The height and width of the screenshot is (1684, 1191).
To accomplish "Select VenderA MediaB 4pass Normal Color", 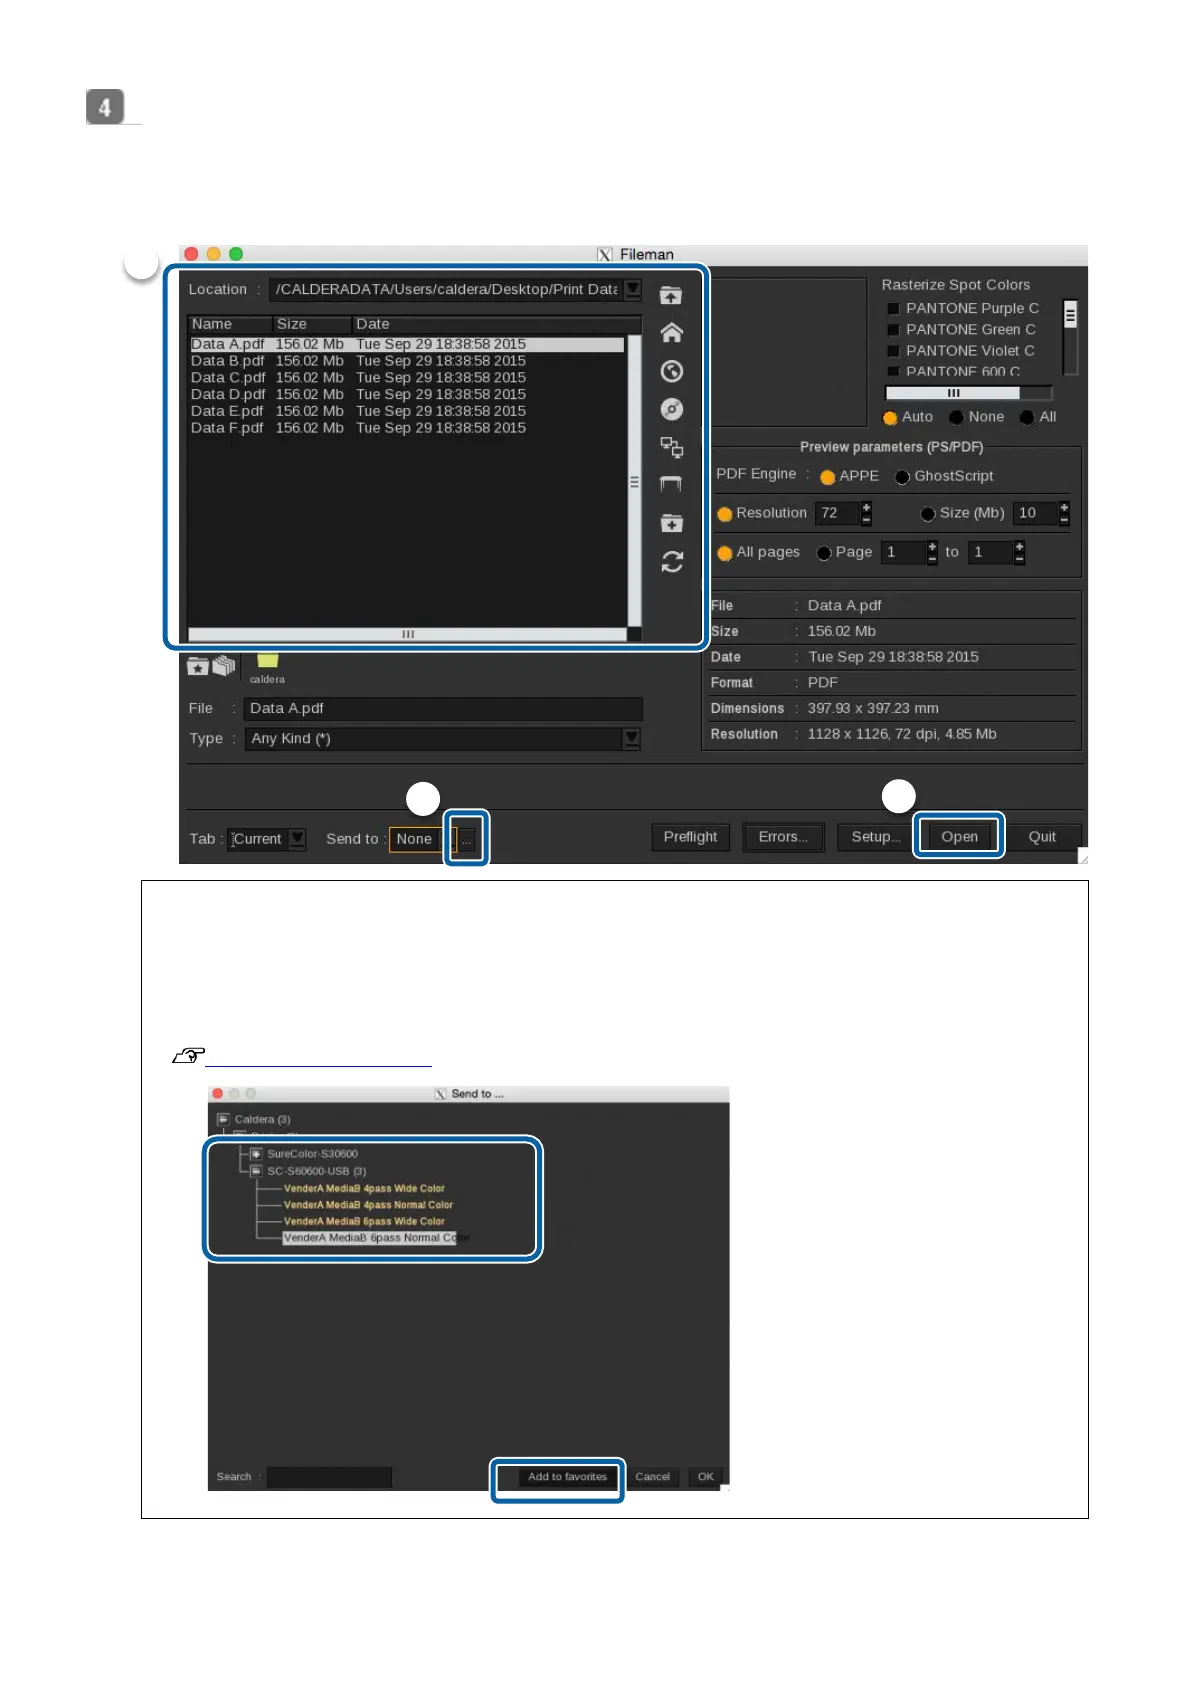I will 368,1205.
